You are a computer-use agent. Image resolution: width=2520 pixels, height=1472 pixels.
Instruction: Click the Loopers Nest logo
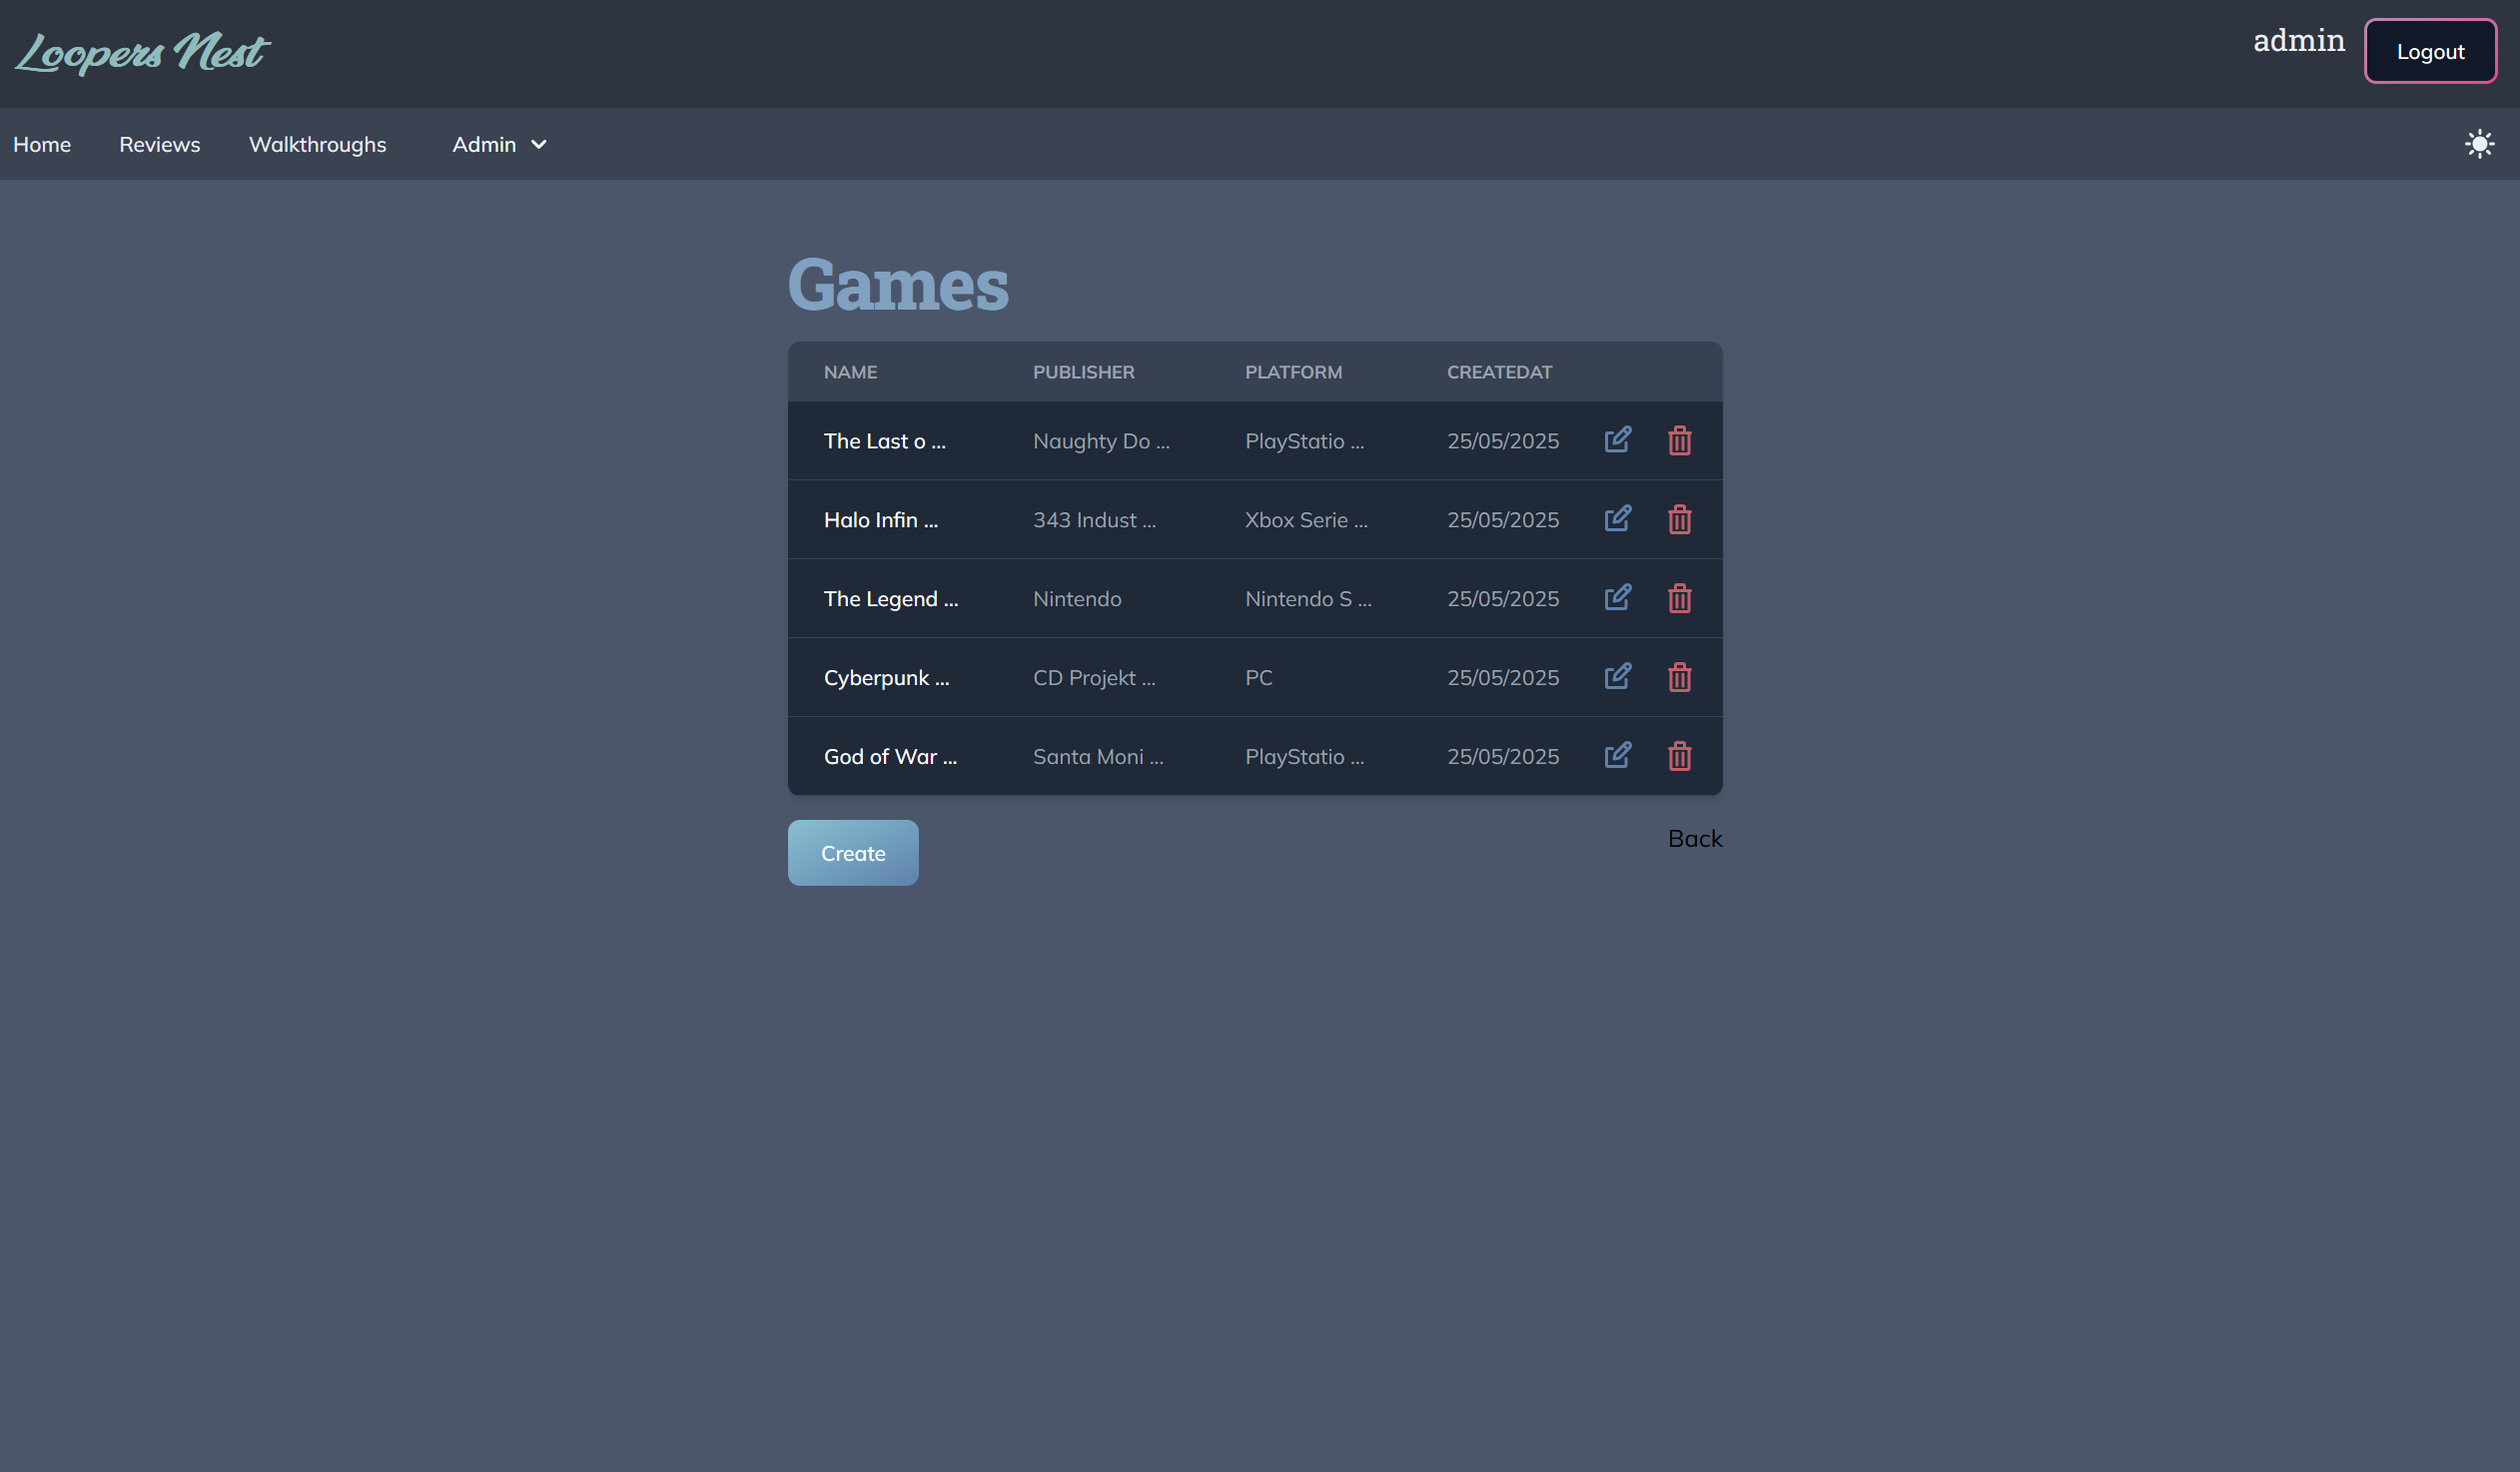pyautogui.click(x=142, y=52)
